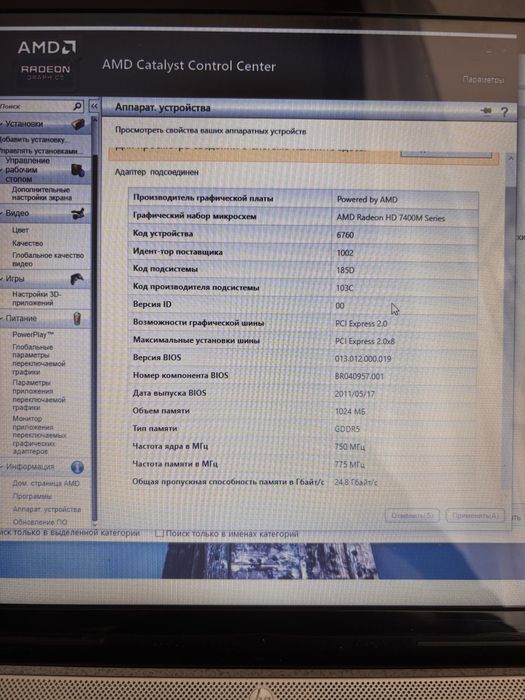Select Цвет under Видео

point(21,230)
